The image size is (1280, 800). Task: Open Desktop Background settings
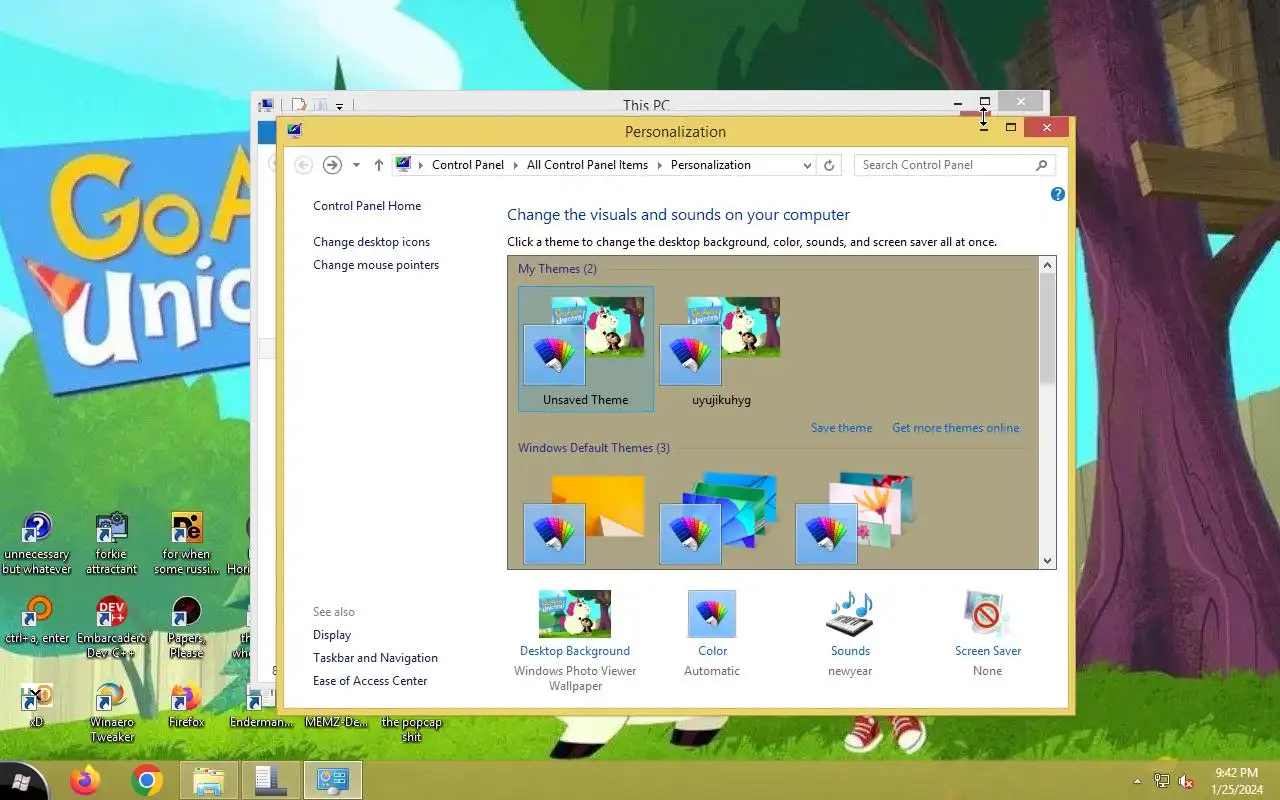coord(575,614)
